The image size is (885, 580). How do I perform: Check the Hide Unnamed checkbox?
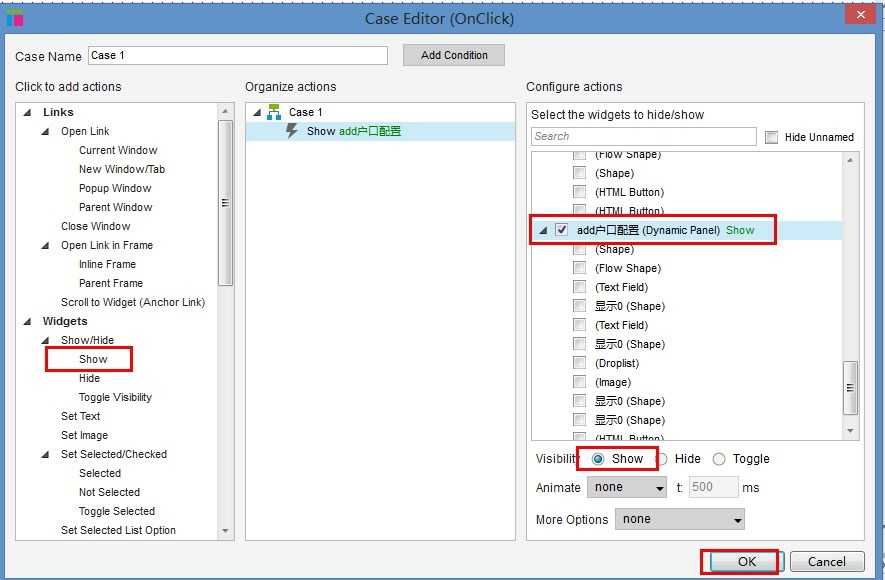pyautogui.click(x=771, y=137)
